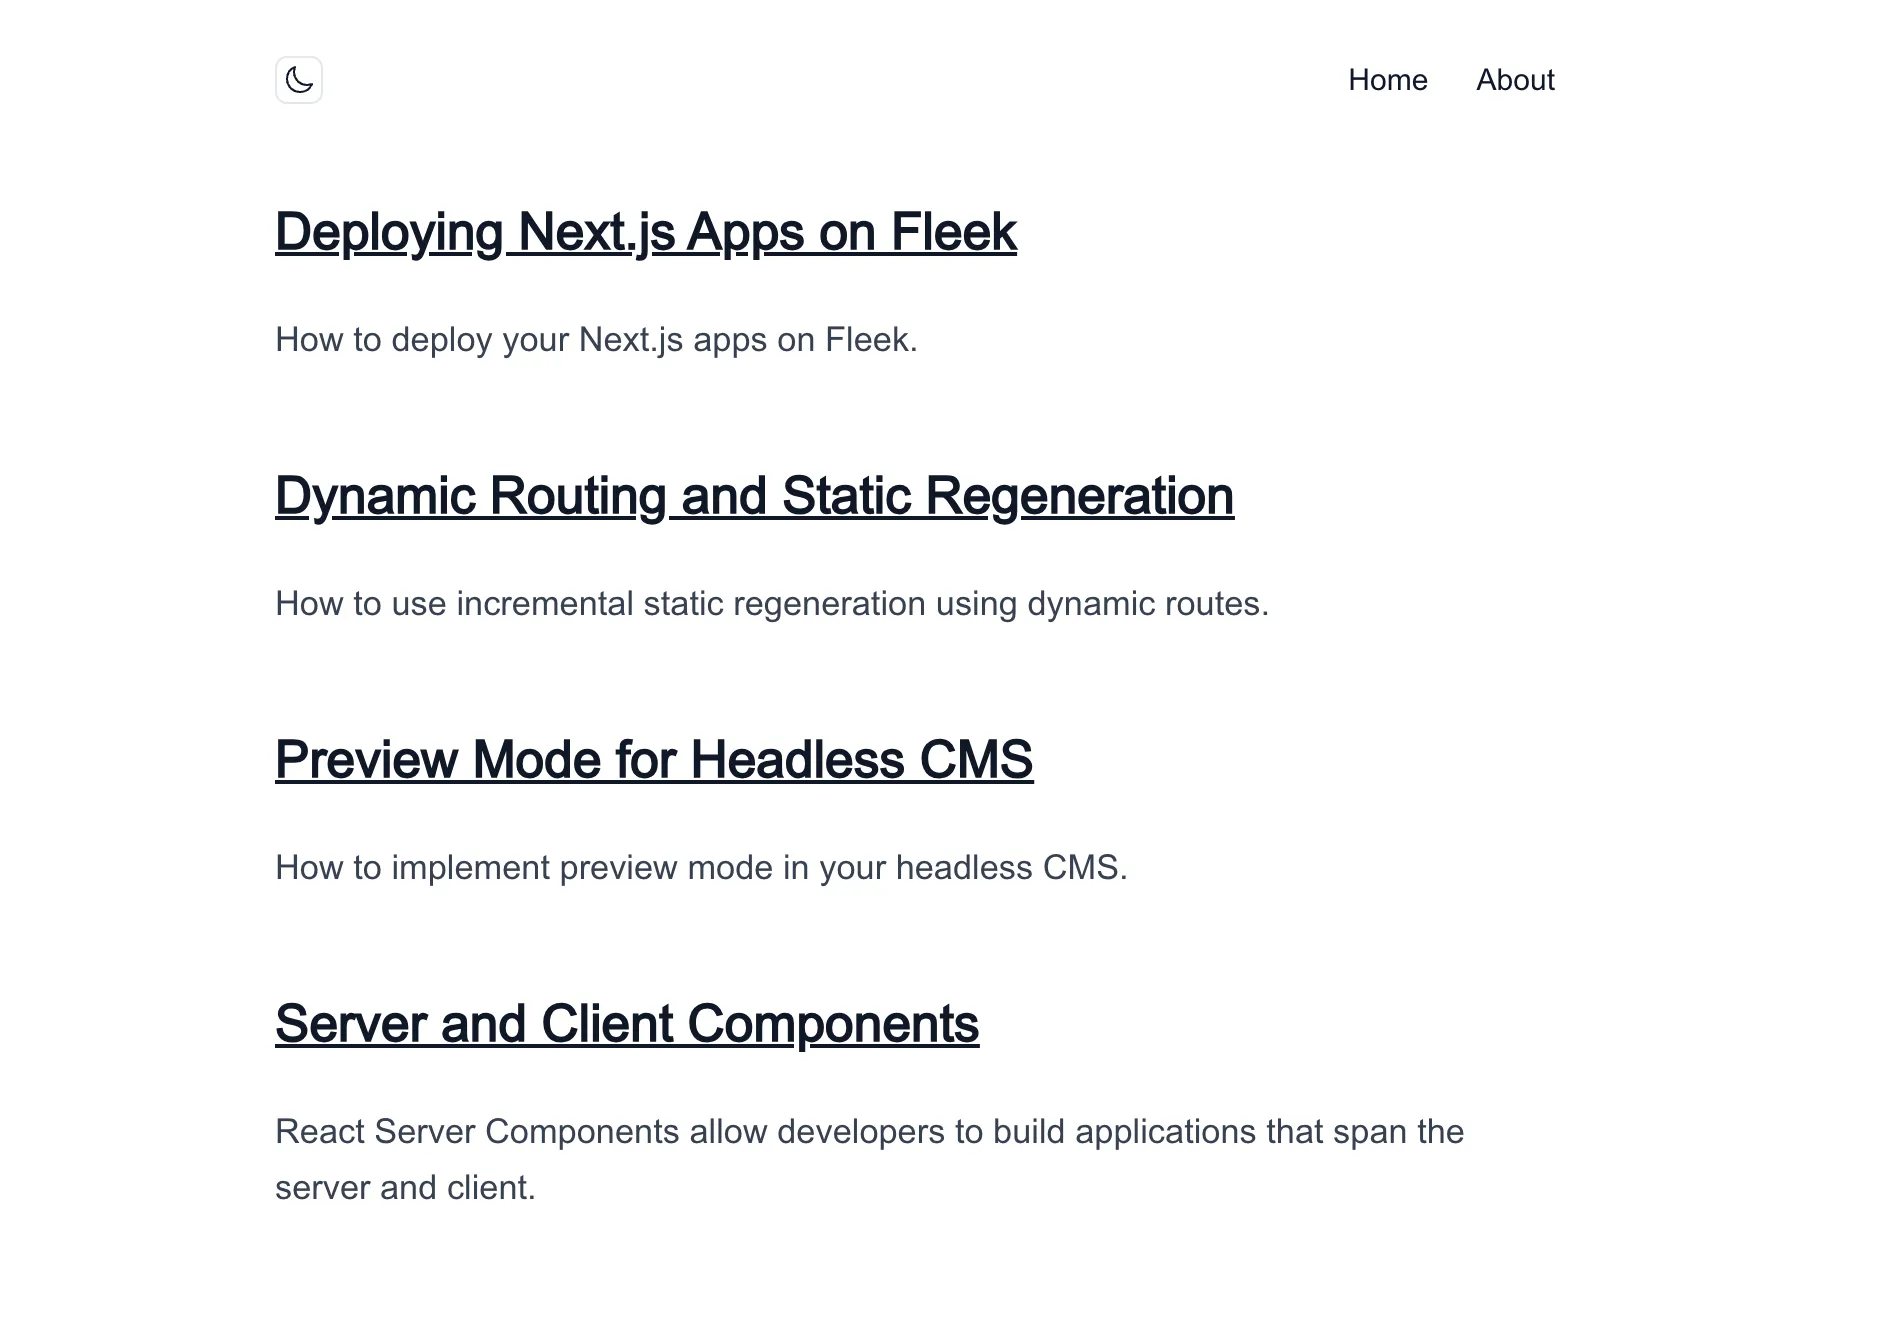This screenshot has width=1884, height=1324.
Task: Open Dynamic Routing and Static Regeneration article
Action: click(754, 496)
